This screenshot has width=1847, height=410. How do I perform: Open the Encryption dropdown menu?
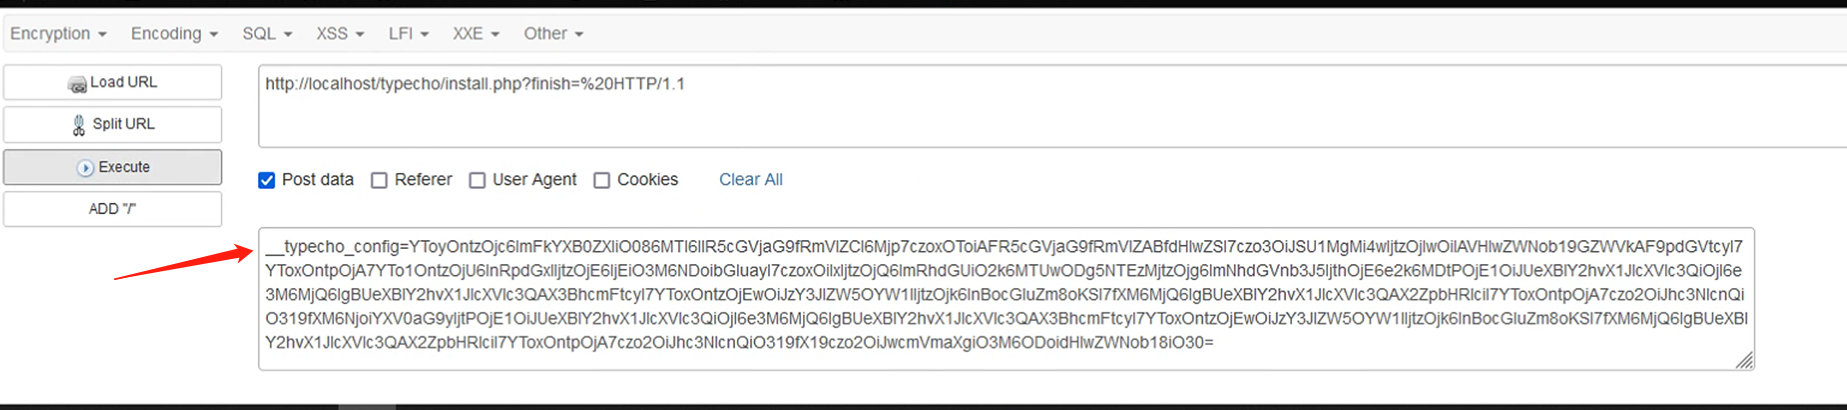pyautogui.click(x=58, y=33)
